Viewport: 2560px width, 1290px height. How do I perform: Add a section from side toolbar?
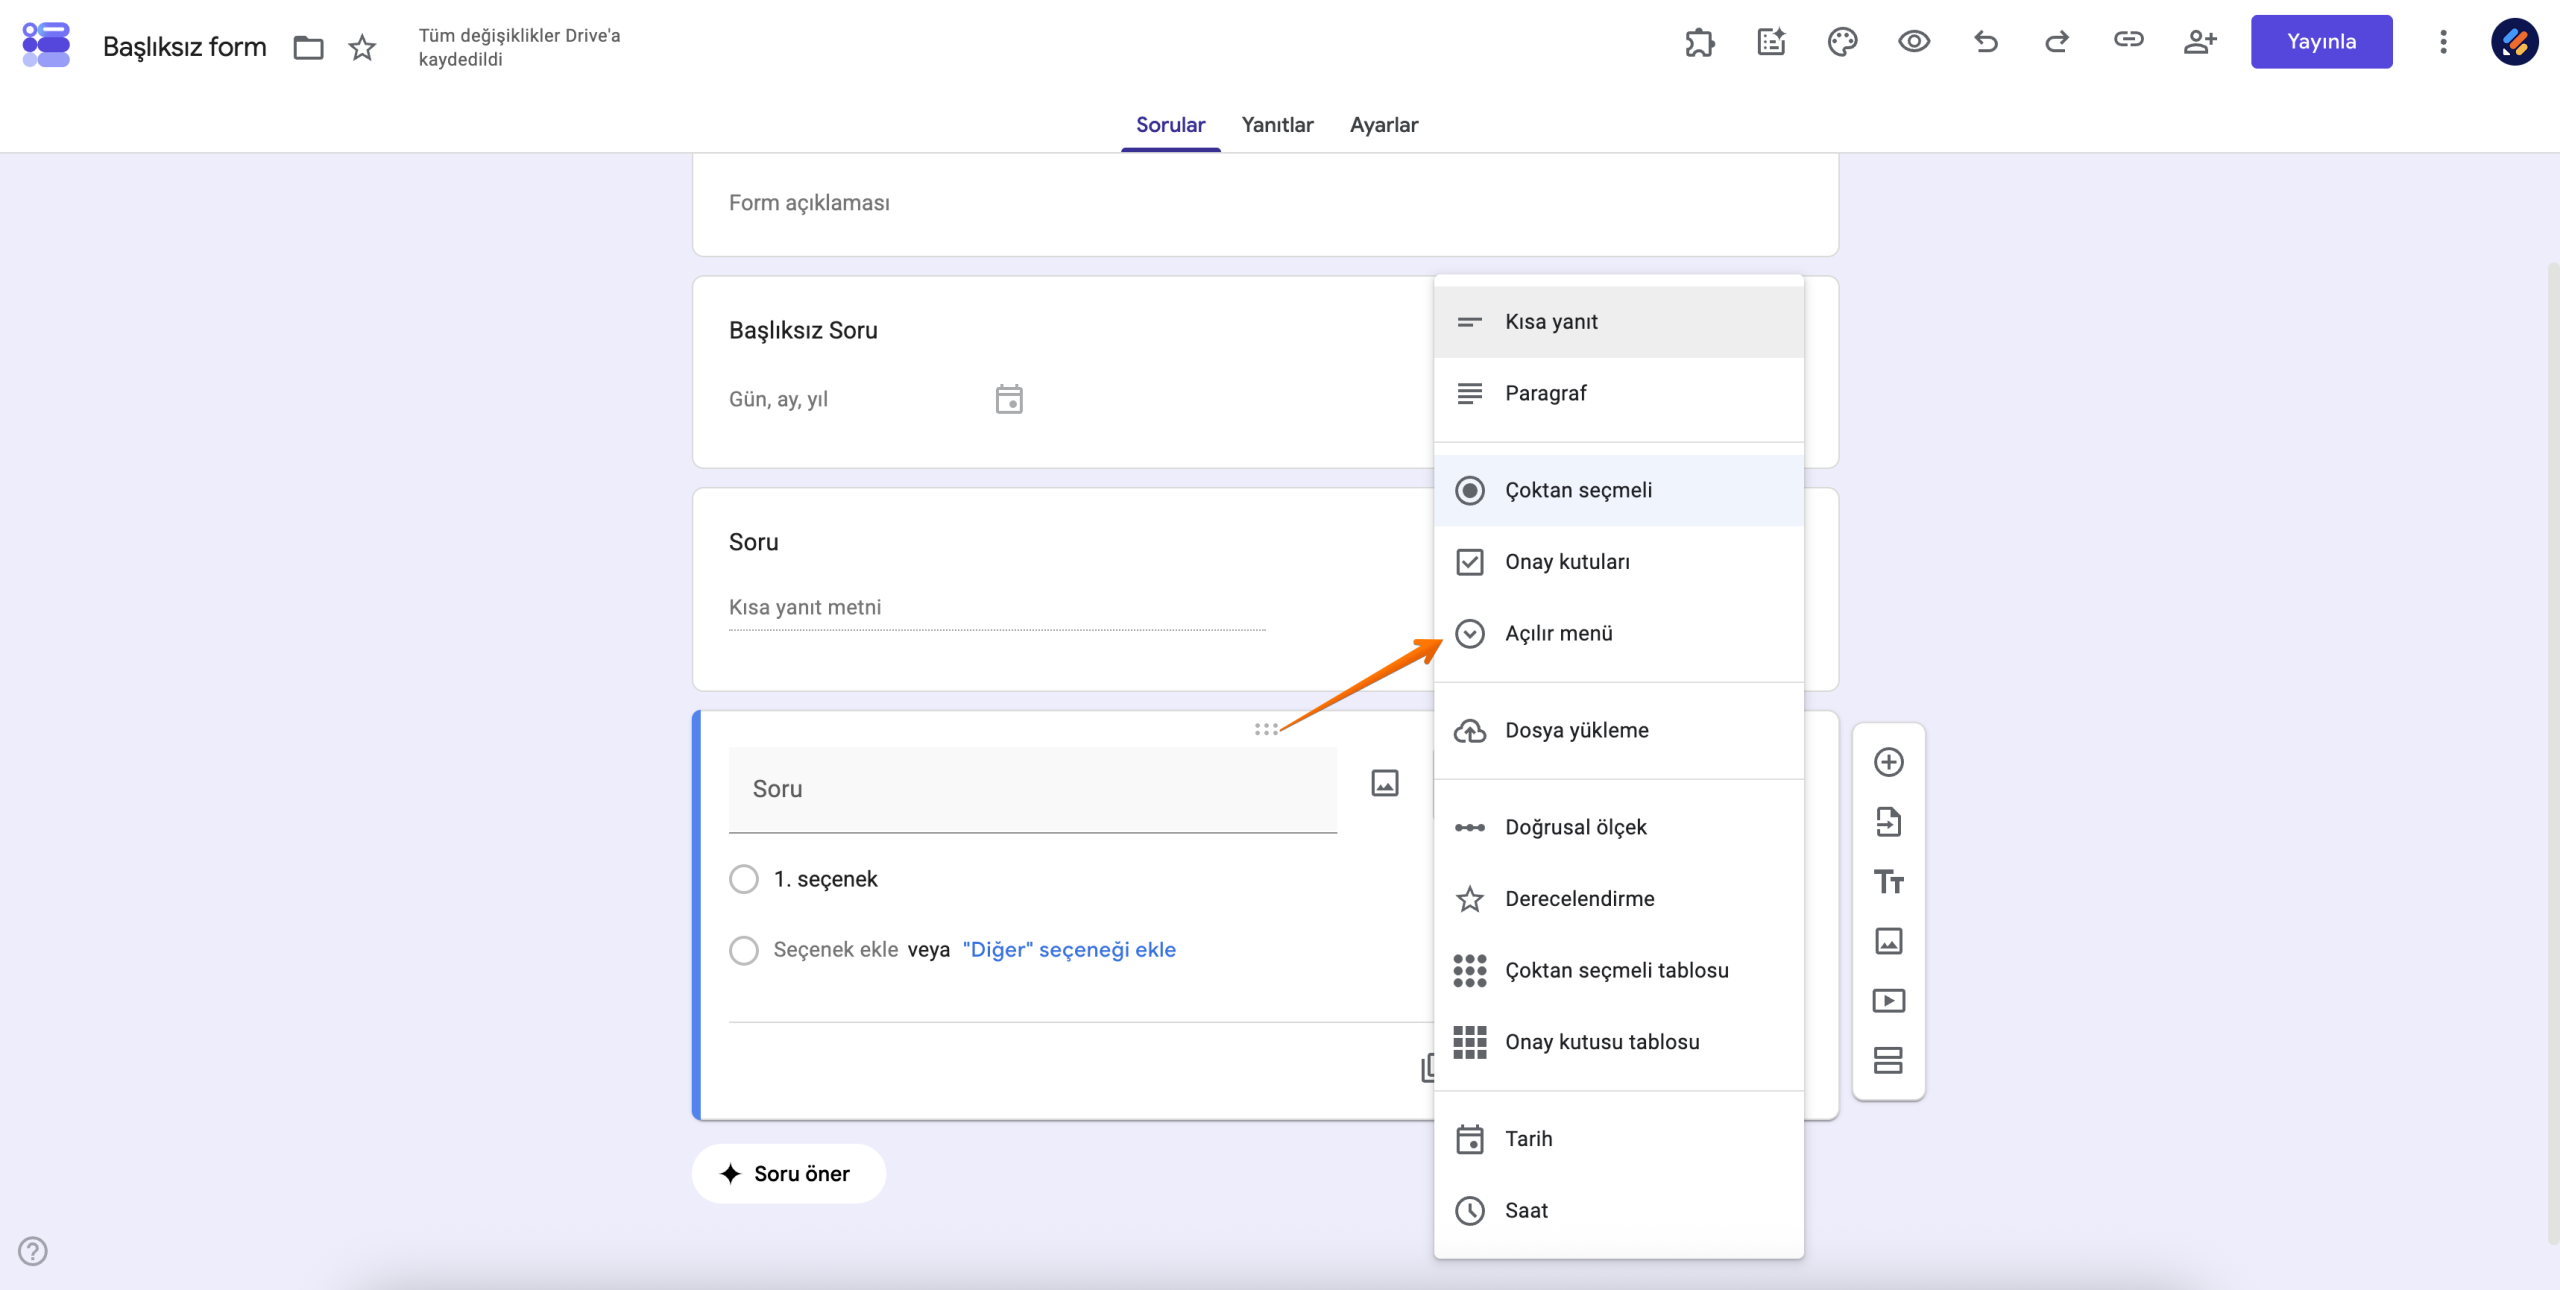[x=1888, y=1060]
